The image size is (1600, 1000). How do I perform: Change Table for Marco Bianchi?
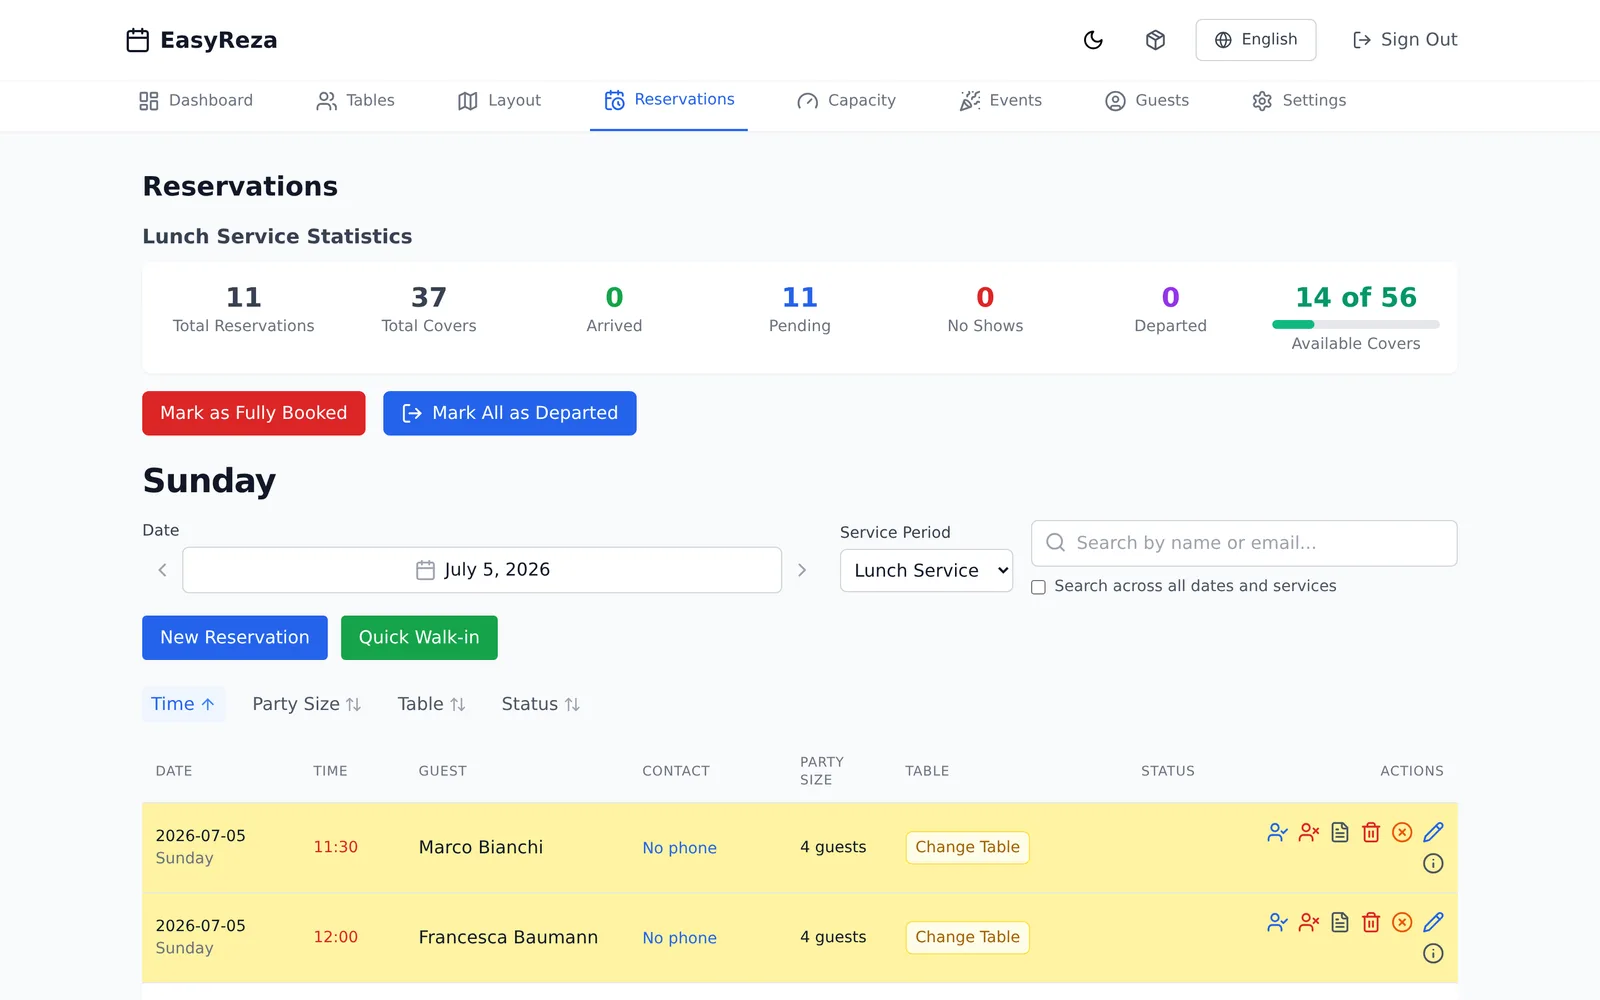tap(967, 847)
